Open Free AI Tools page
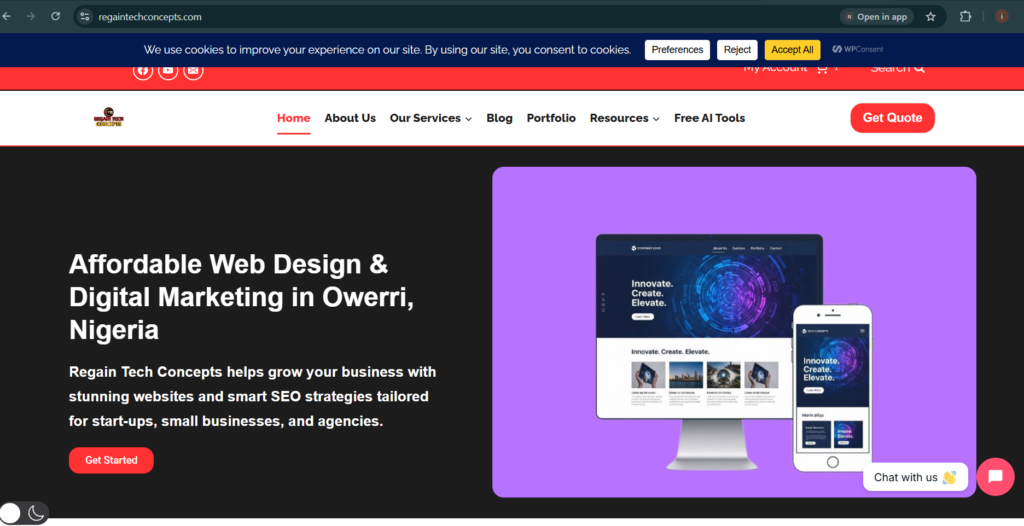 pos(709,118)
